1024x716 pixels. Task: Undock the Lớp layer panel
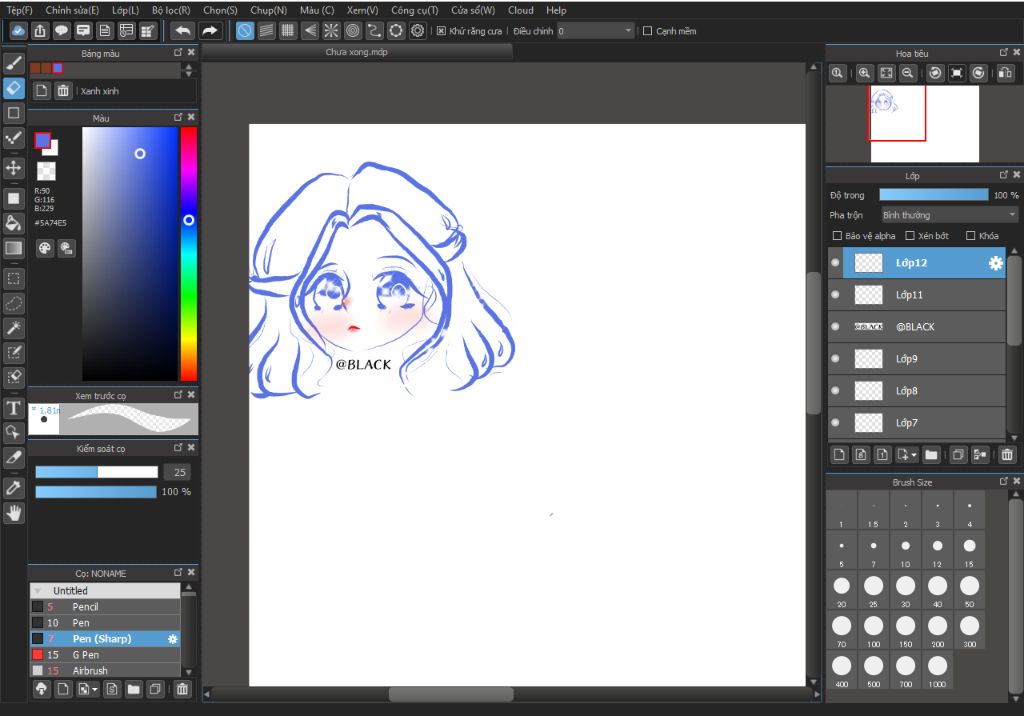tap(1004, 174)
